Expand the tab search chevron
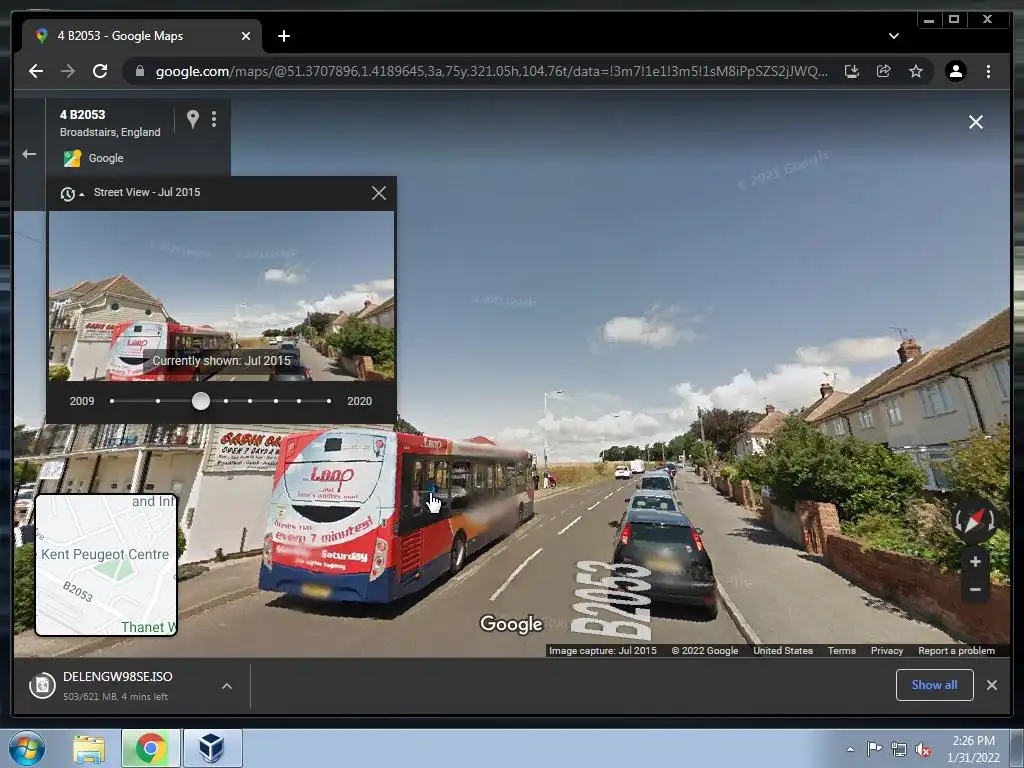 coord(893,36)
